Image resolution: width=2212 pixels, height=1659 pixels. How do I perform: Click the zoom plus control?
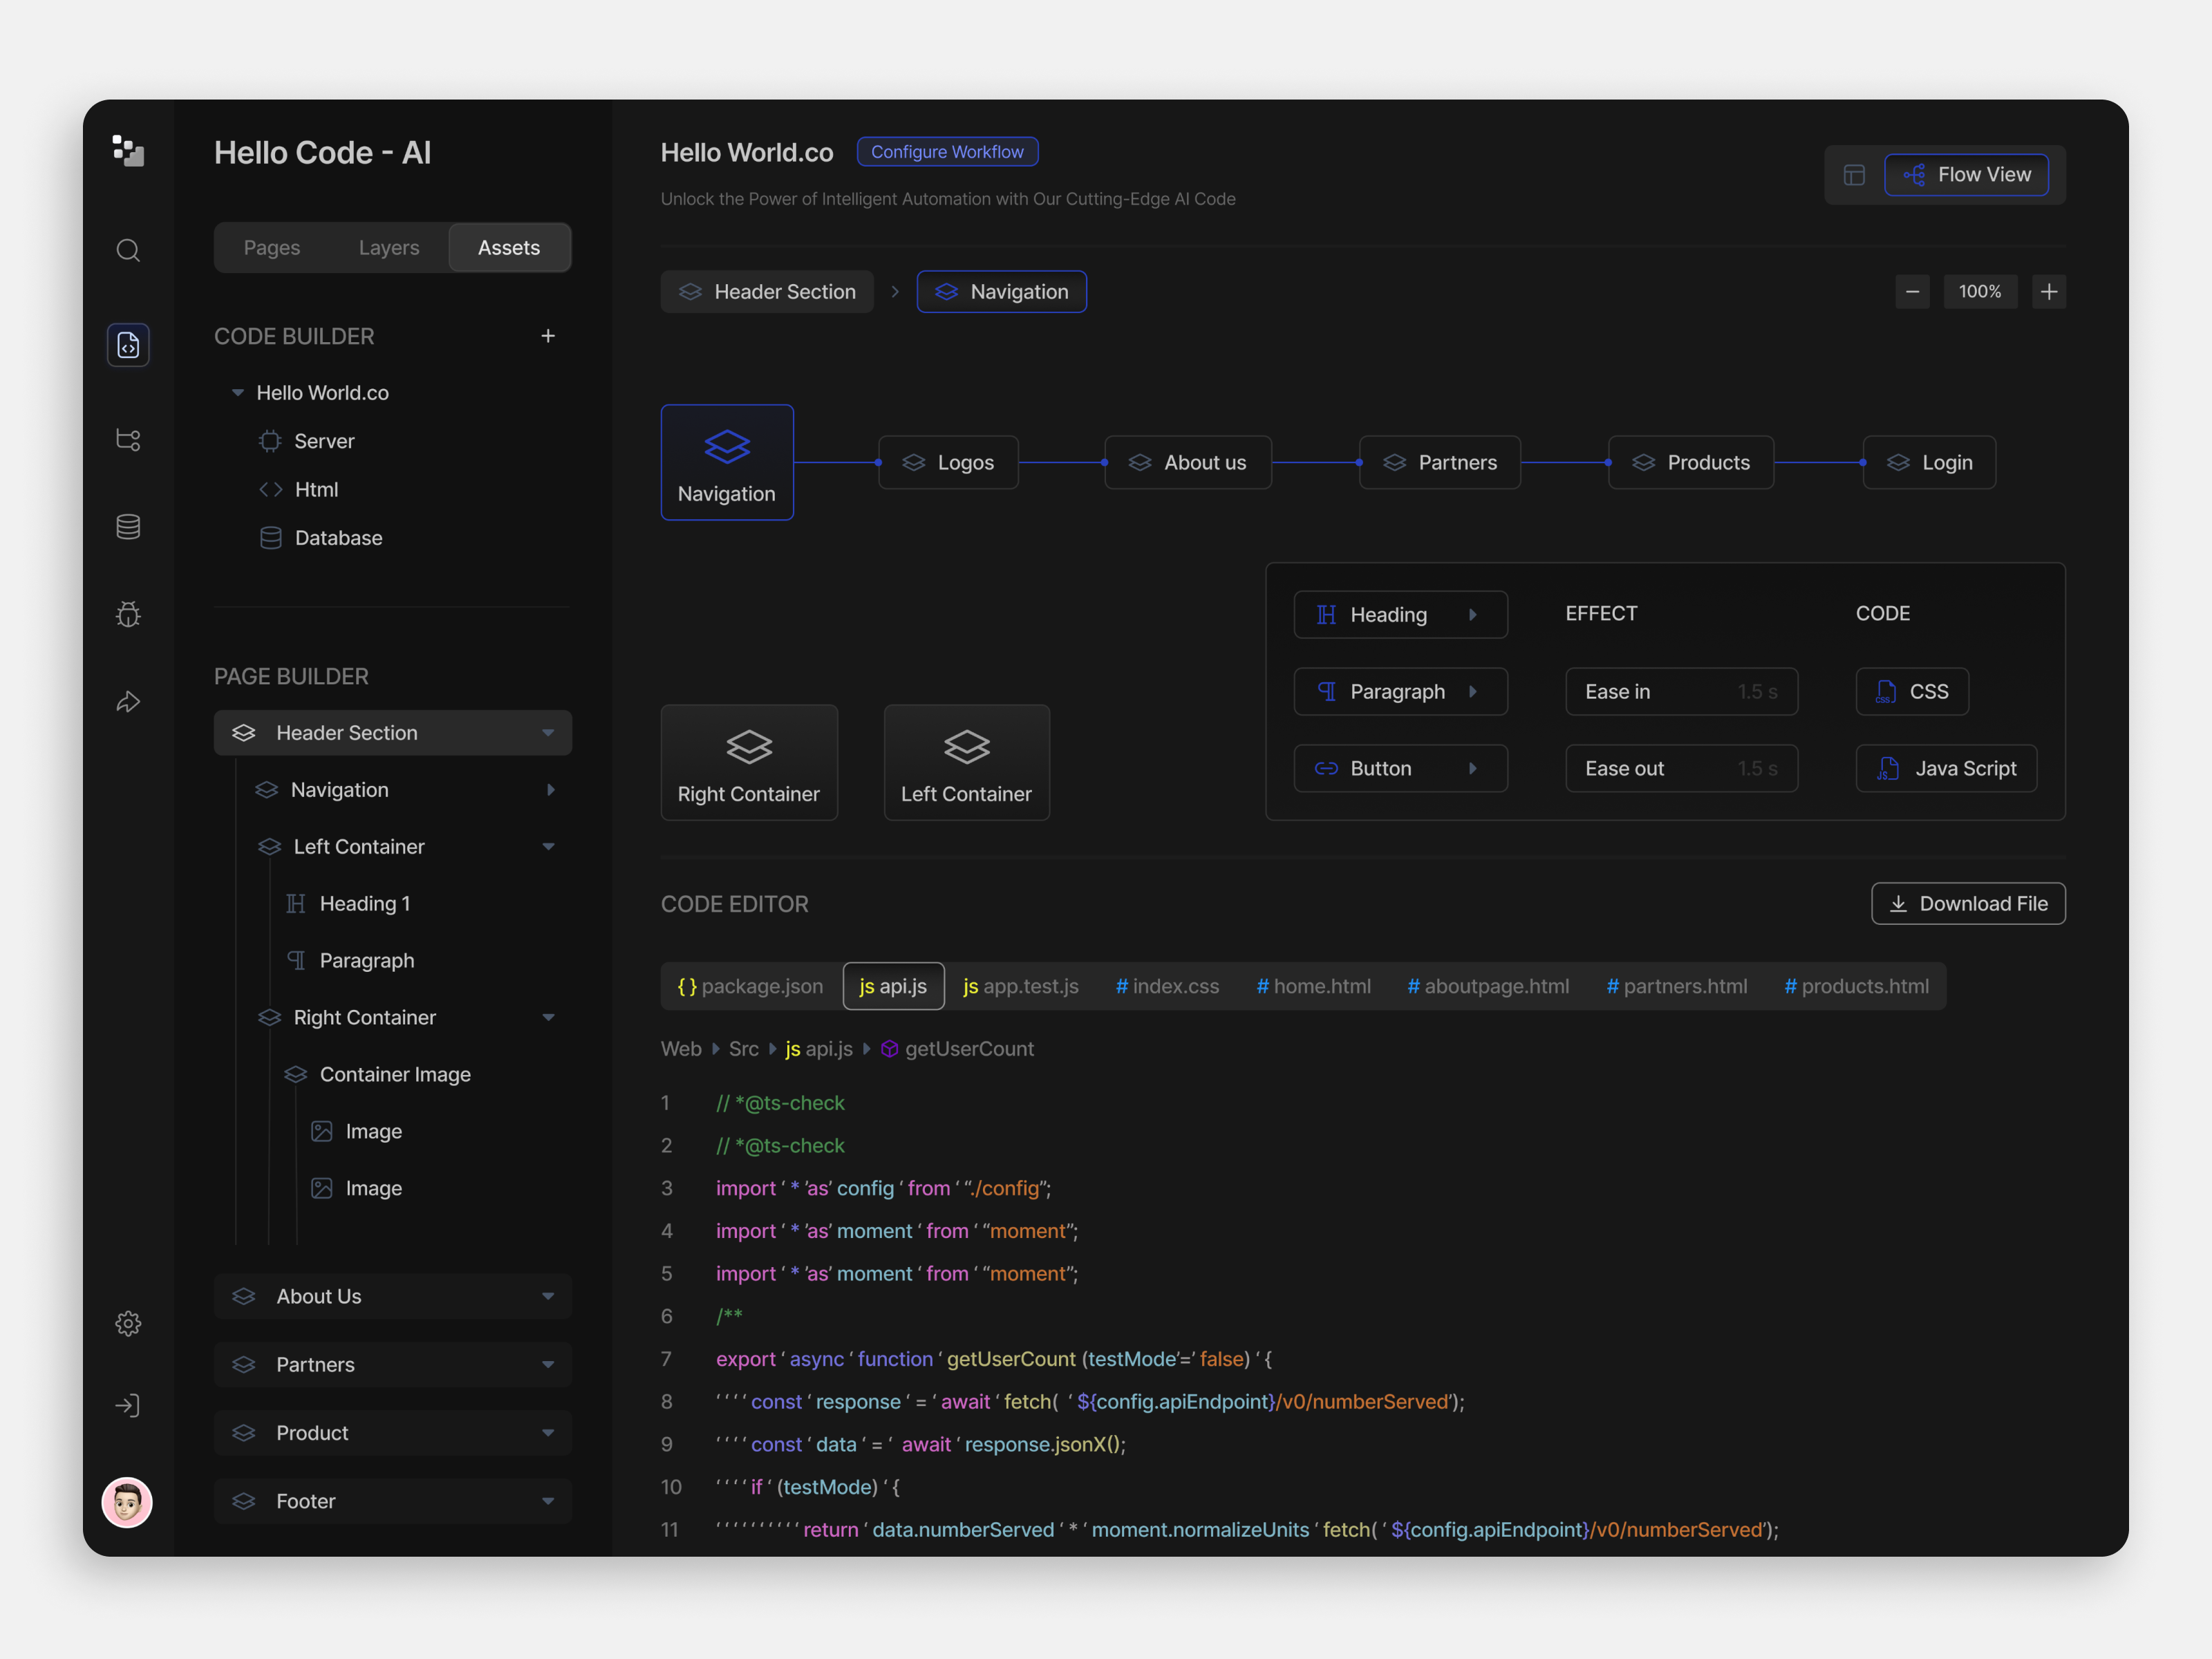coord(2048,291)
